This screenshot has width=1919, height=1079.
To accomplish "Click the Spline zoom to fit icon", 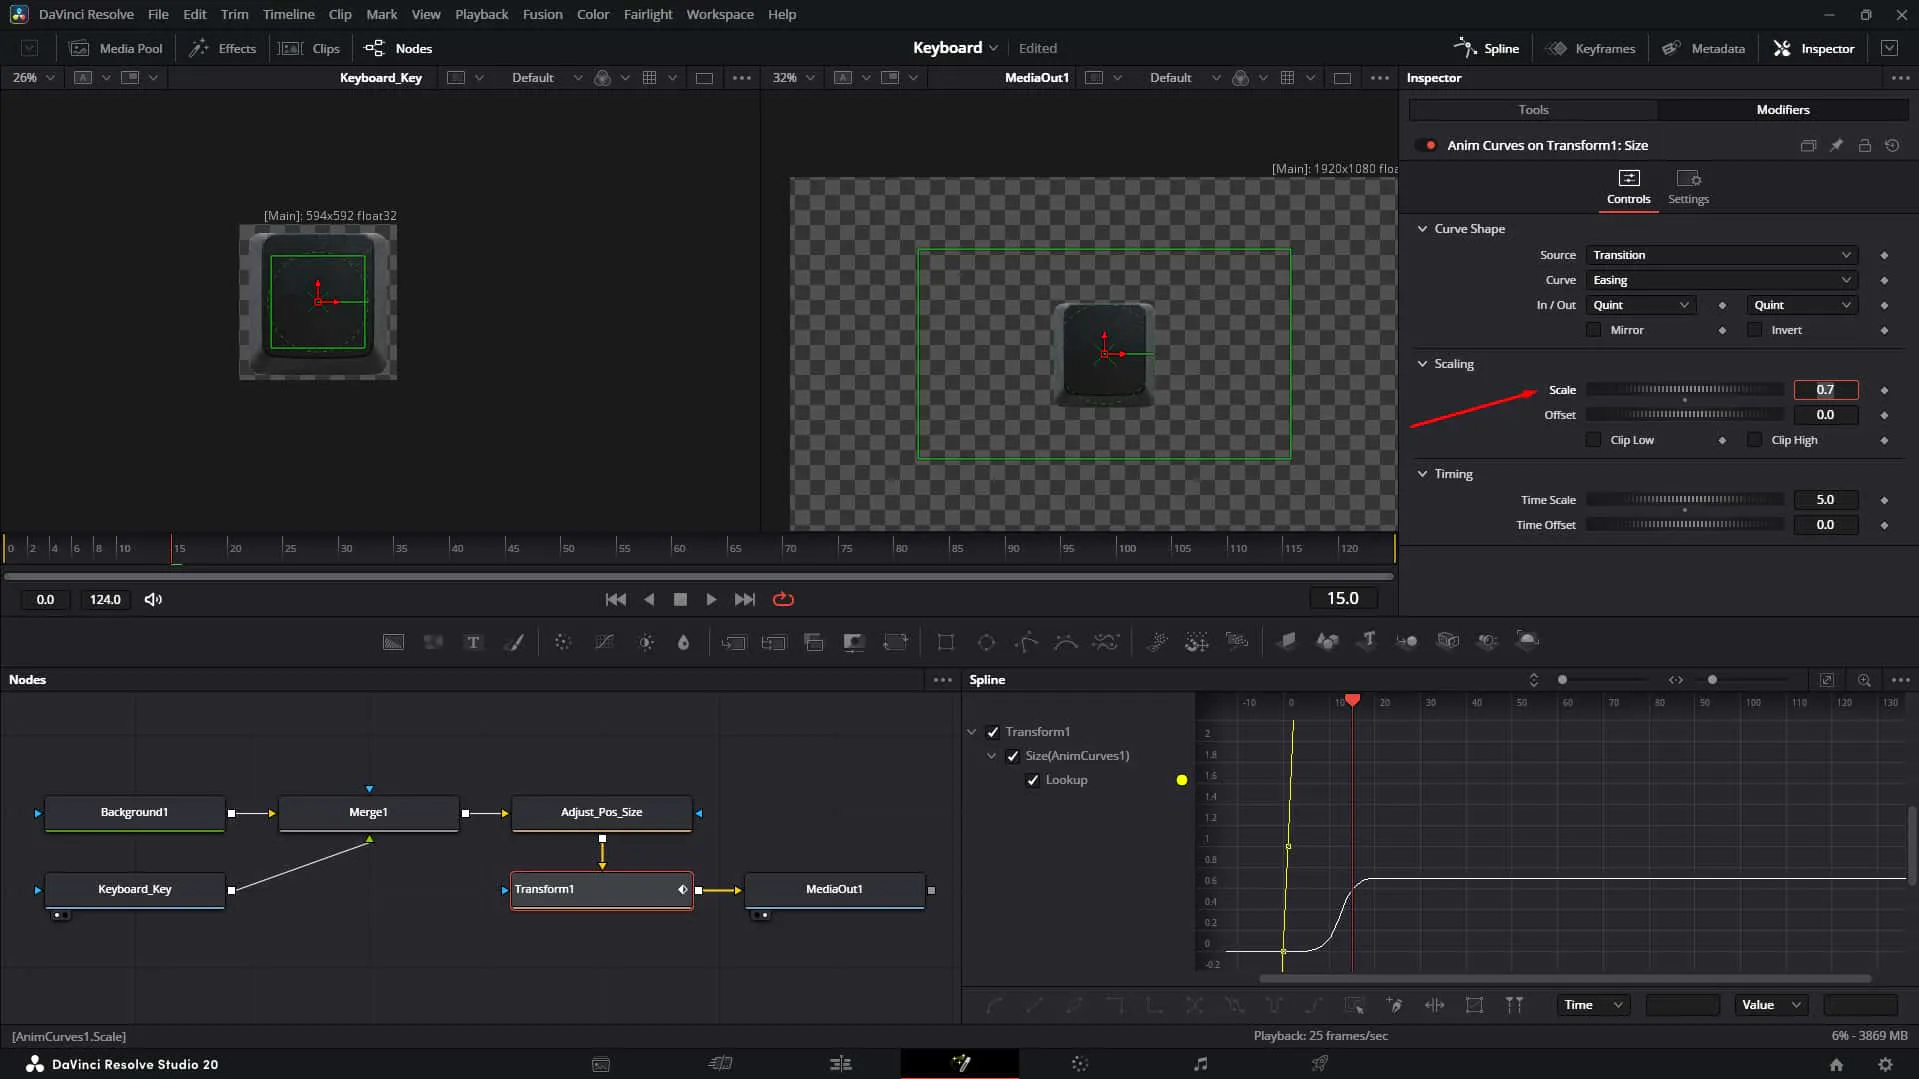I will click(x=1826, y=680).
